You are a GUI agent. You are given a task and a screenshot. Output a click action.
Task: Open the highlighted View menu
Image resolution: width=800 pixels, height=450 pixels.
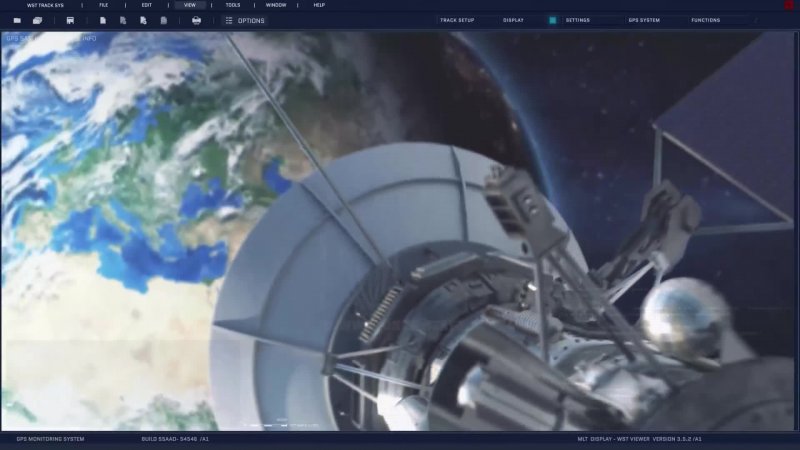(190, 5)
